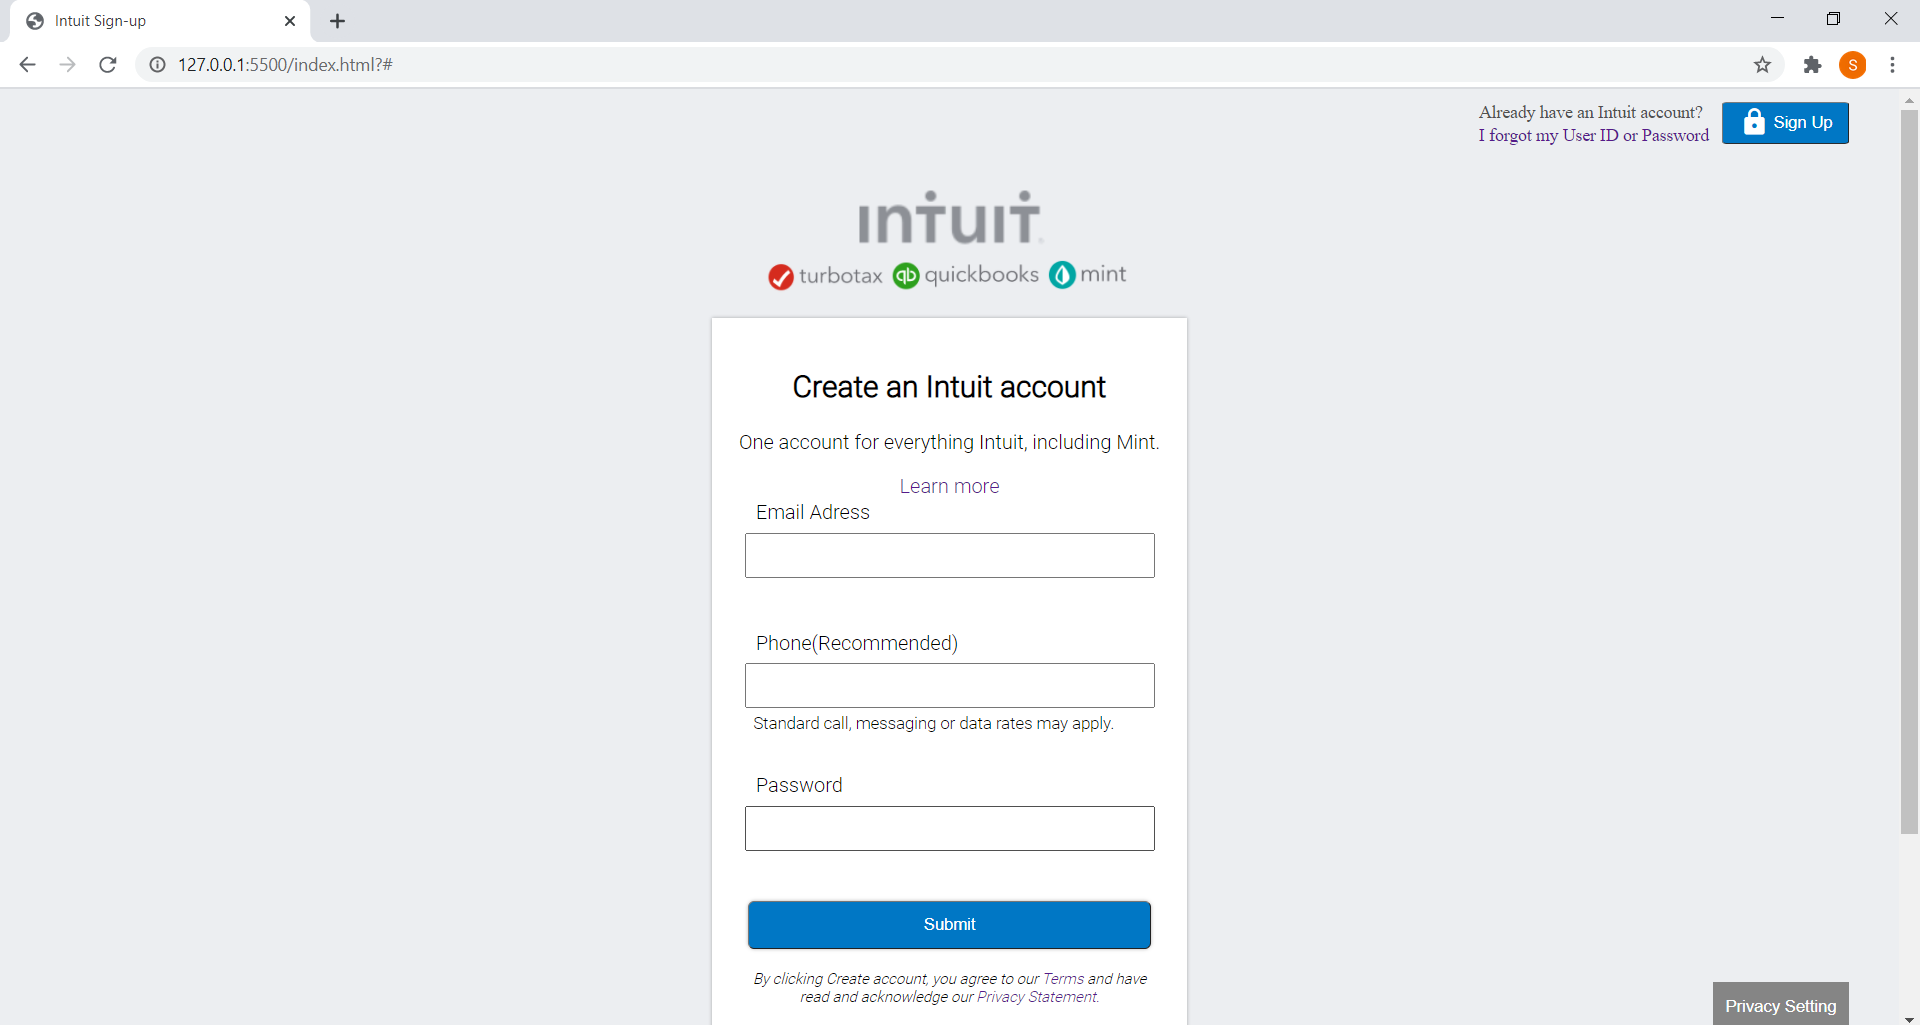This screenshot has height=1025, width=1920.
Task: Click the quickbooks green logo icon
Action: (906, 275)
